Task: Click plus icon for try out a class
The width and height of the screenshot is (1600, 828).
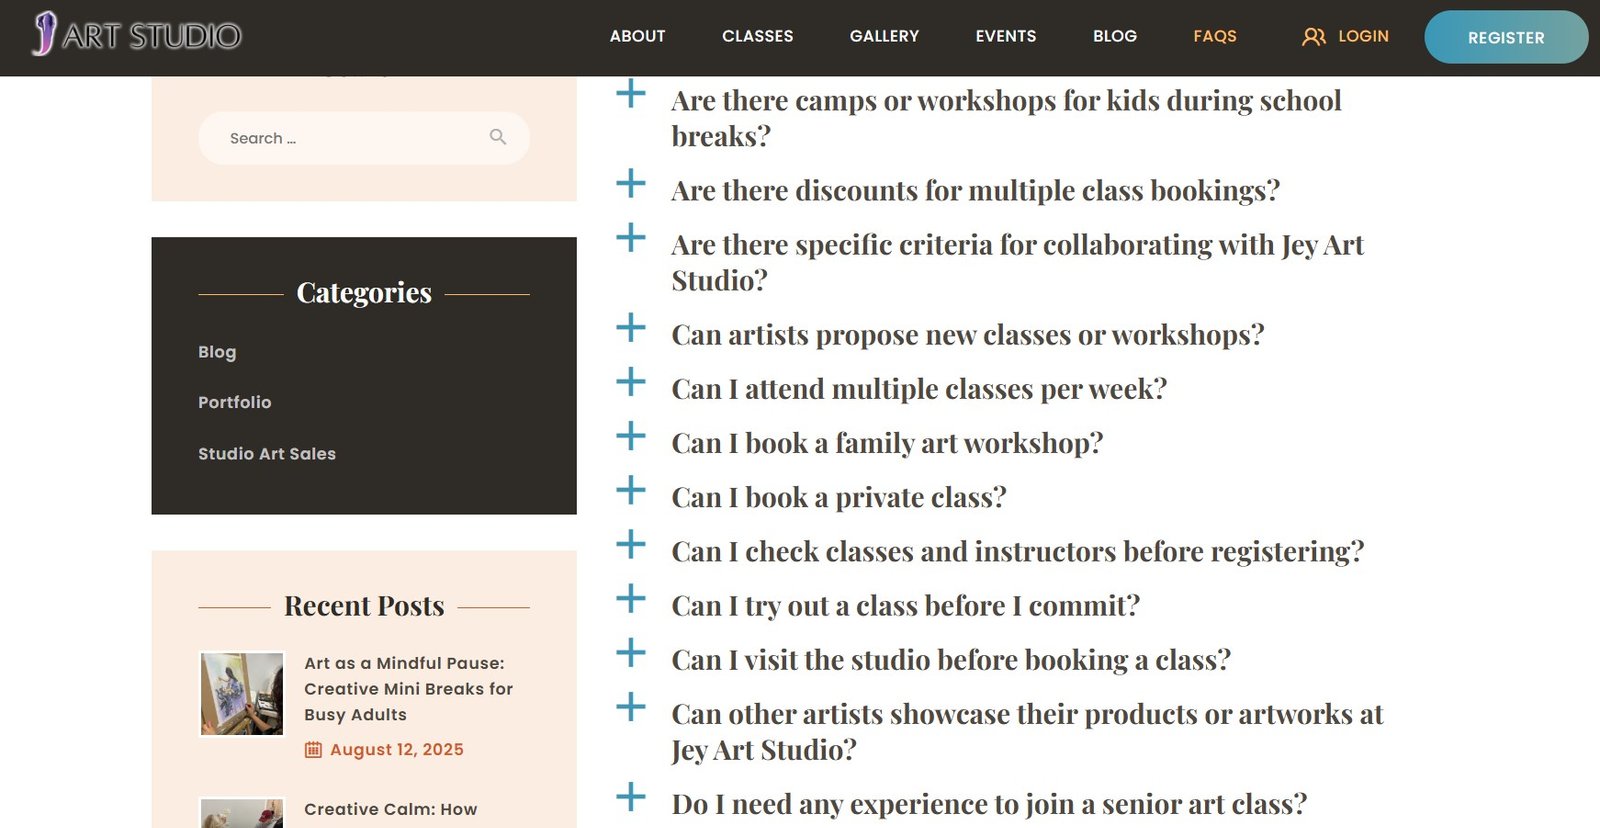Action: click(631, 600)
